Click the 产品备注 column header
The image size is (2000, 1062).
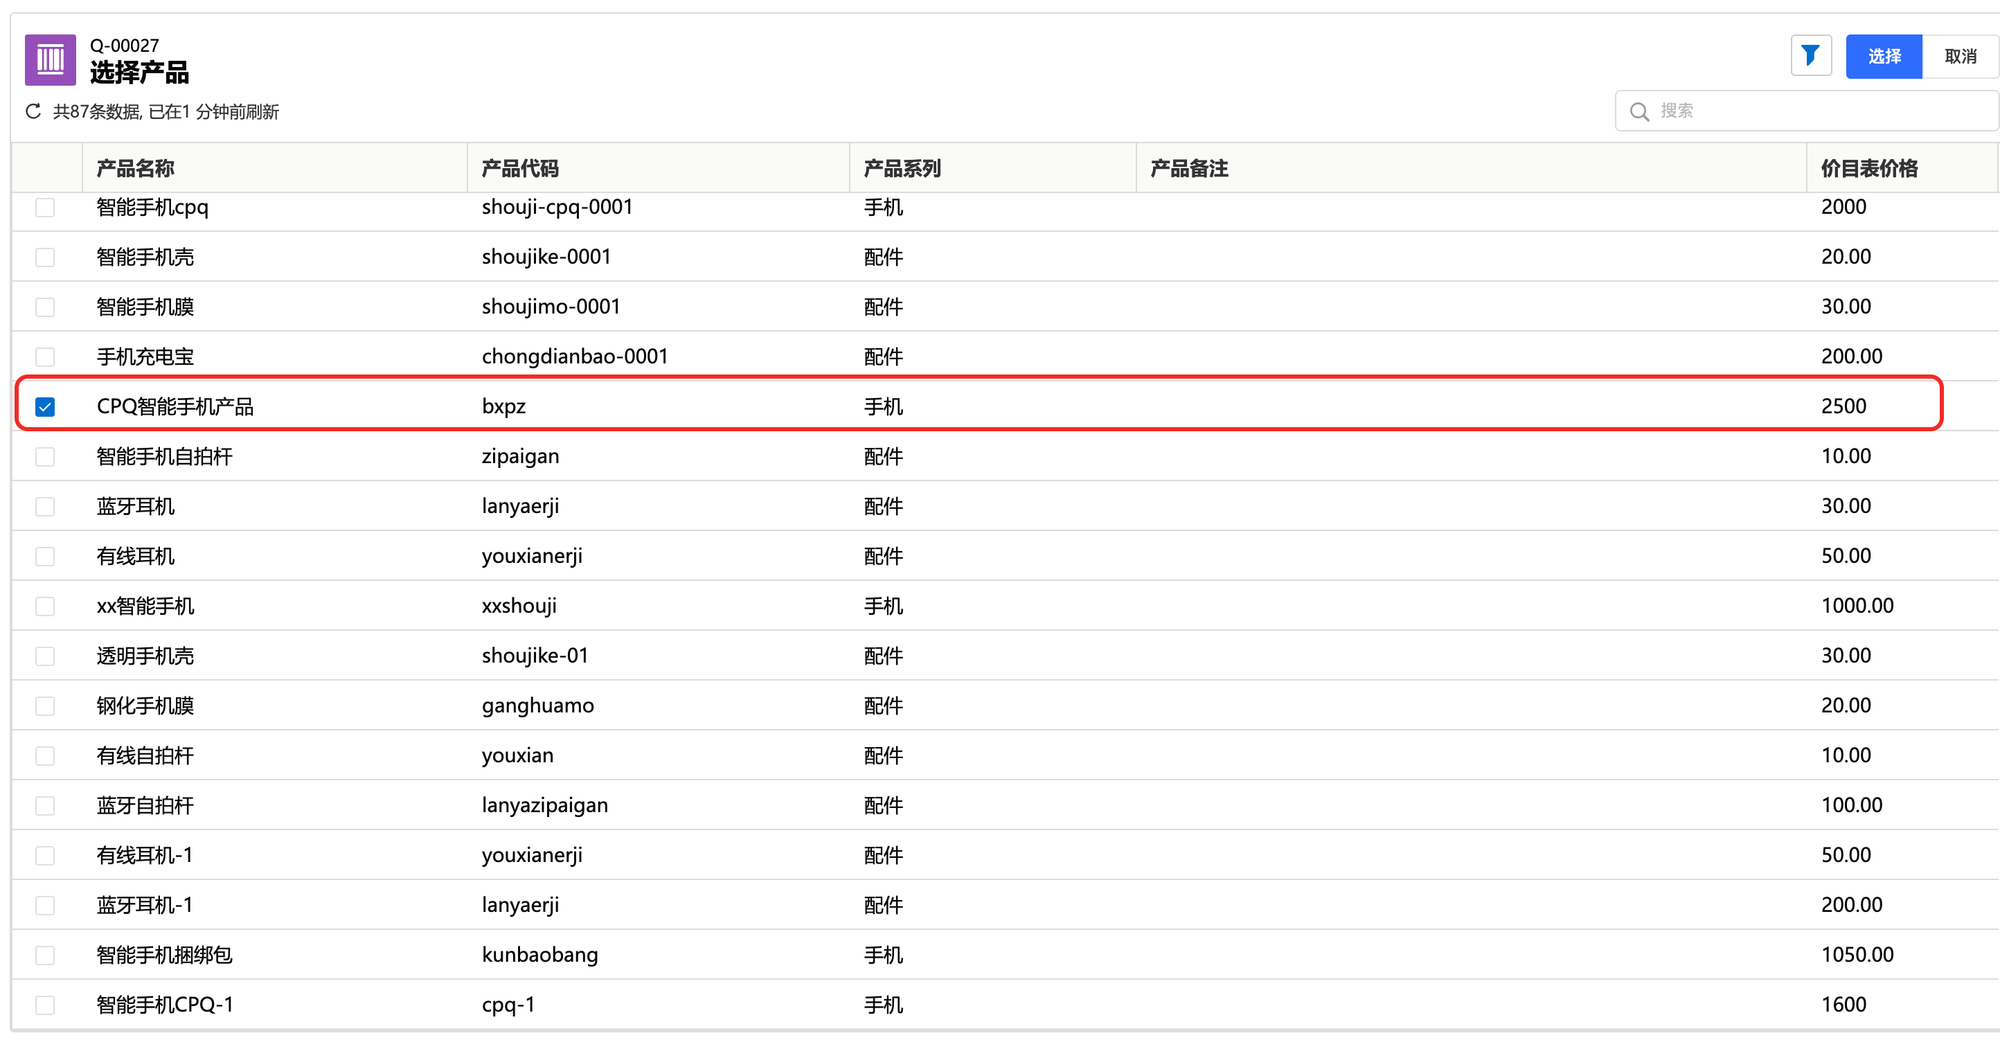1189,168
